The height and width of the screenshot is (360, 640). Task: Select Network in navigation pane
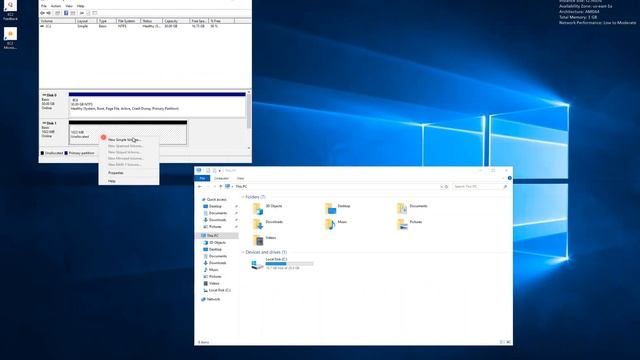click(211, 299)
